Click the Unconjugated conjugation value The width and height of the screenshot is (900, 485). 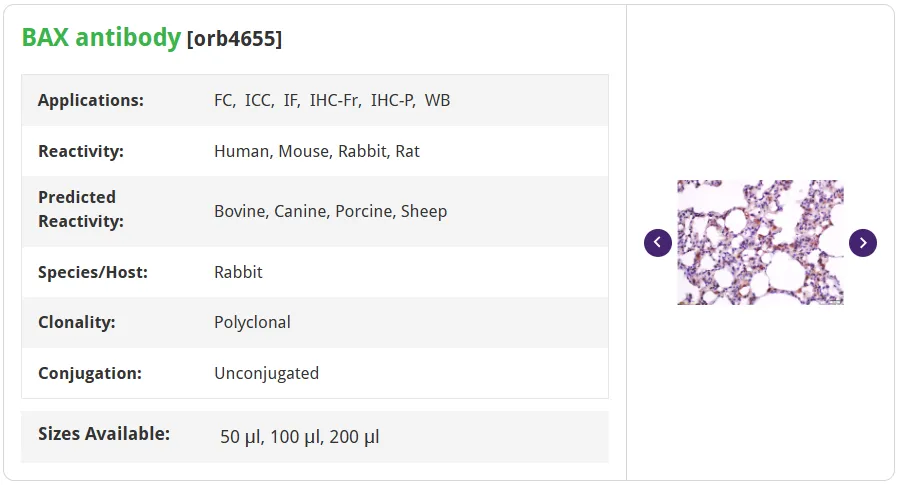pyautogui.click(x=266, y=374)
